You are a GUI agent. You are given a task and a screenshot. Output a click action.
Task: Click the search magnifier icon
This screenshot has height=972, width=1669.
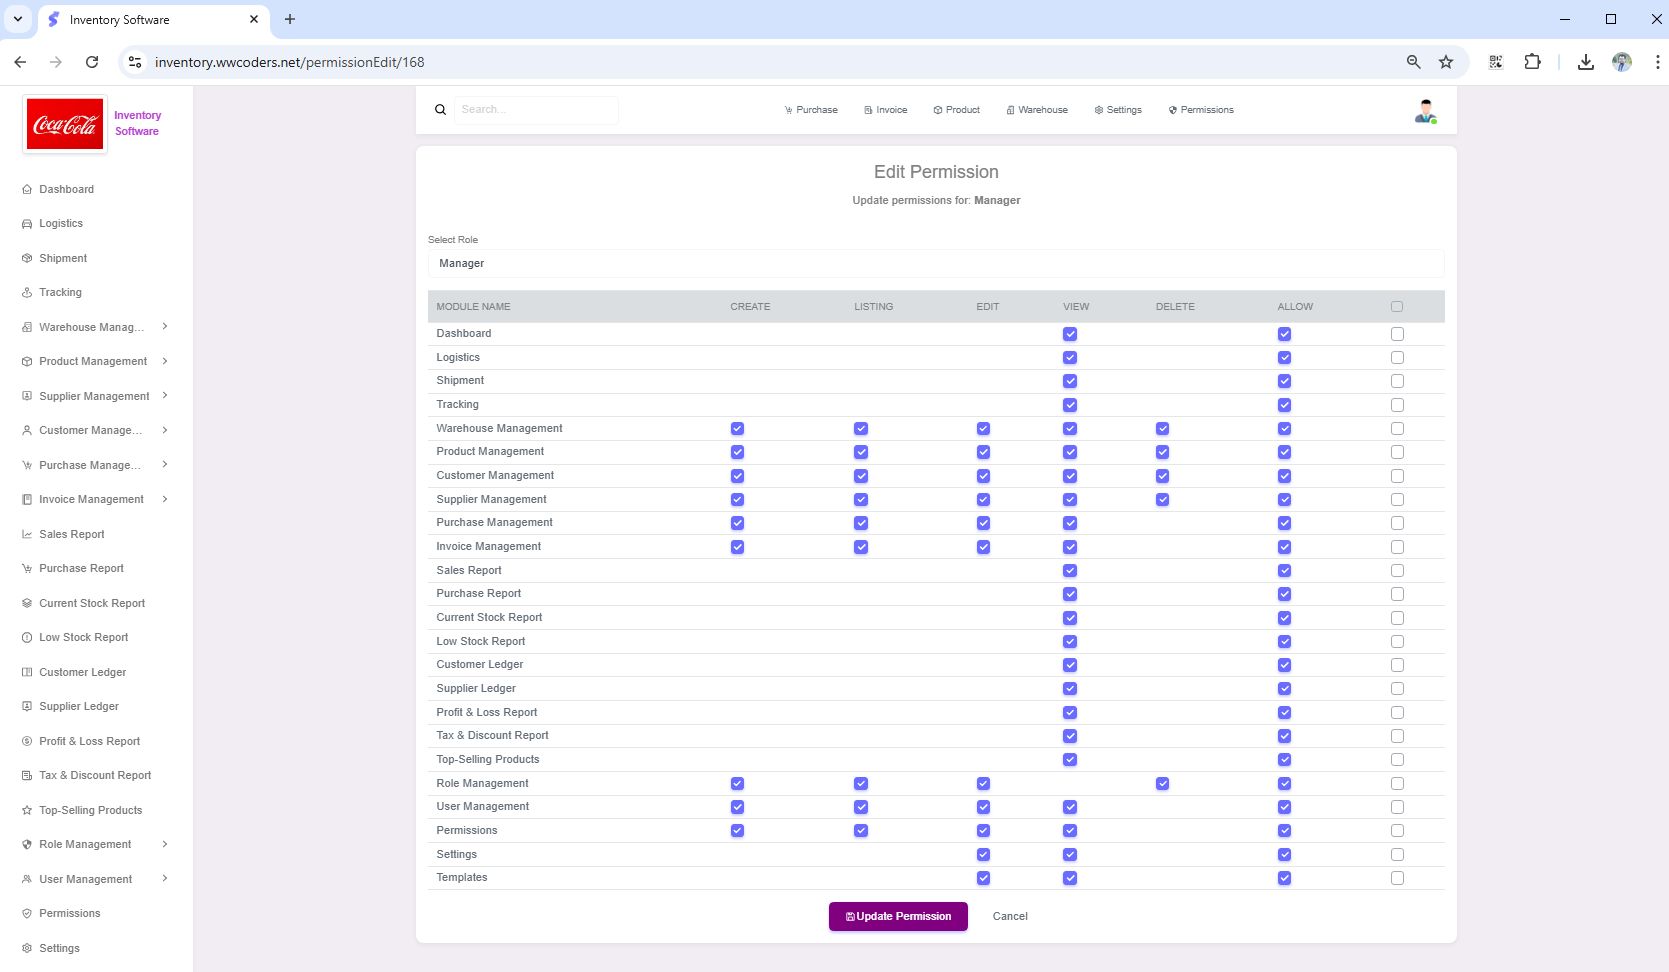[x=440, y=110]
